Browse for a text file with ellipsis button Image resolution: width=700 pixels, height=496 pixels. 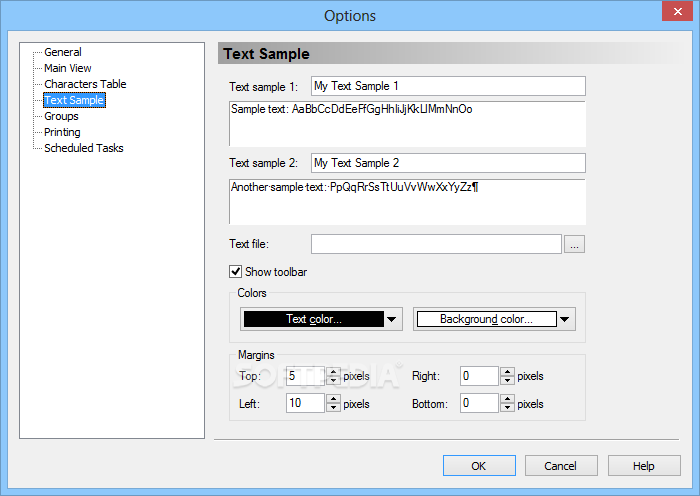tap(574, 244)
